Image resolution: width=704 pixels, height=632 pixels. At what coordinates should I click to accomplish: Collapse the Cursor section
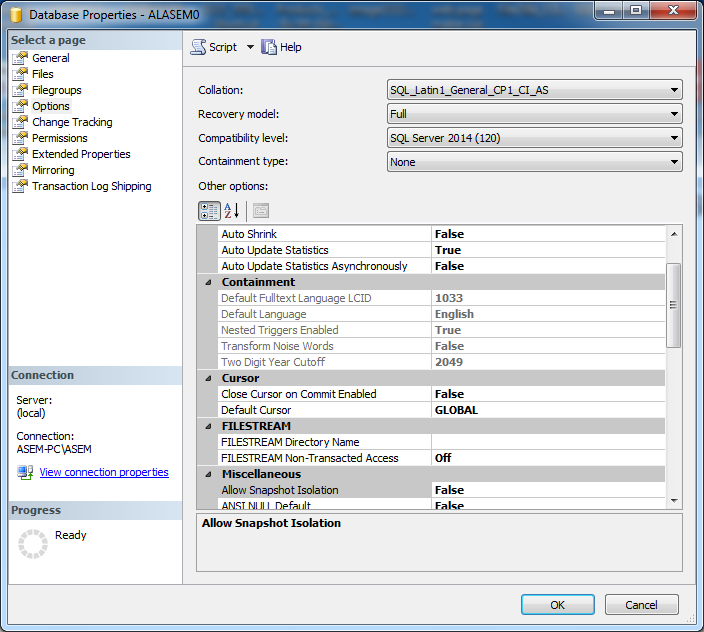pos(208,378)
